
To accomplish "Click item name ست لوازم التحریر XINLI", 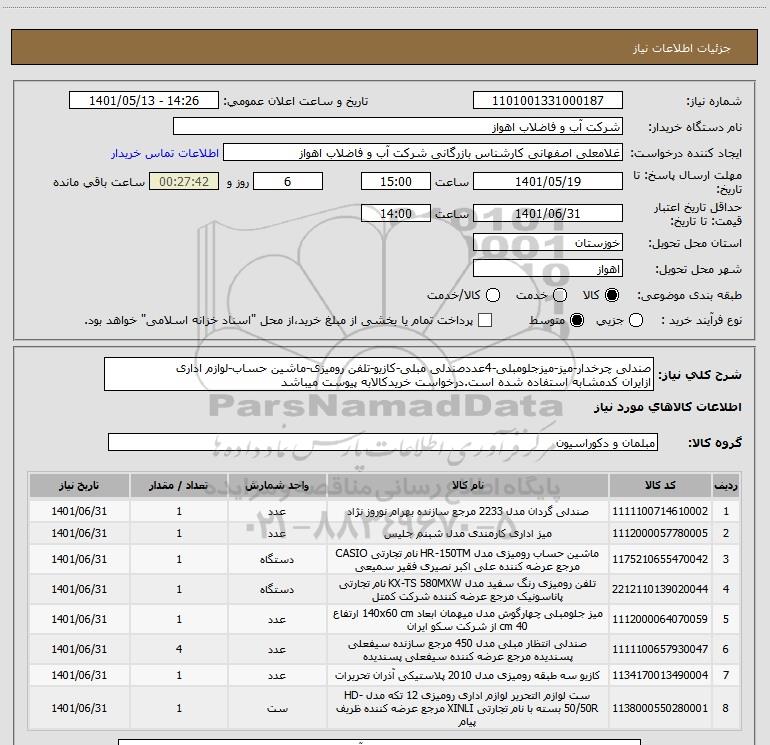I will [468, 708].
